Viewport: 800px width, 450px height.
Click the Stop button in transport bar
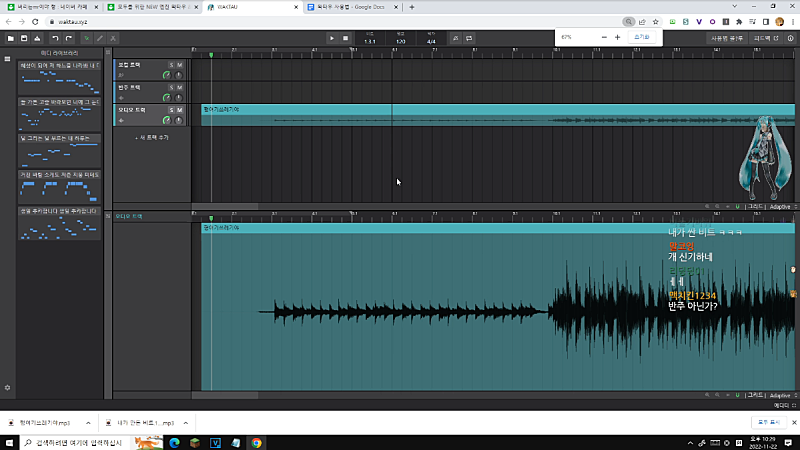(346, 38)
